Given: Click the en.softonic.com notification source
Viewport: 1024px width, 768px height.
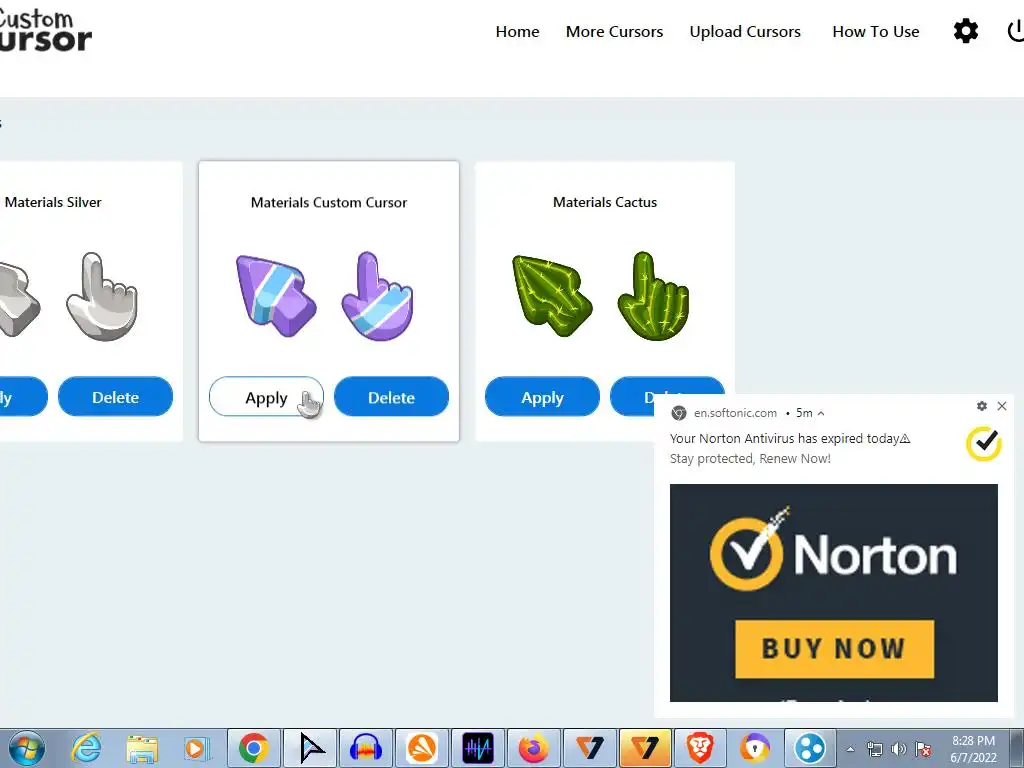Looking at the screenshot, I should (x=735, y=413).
